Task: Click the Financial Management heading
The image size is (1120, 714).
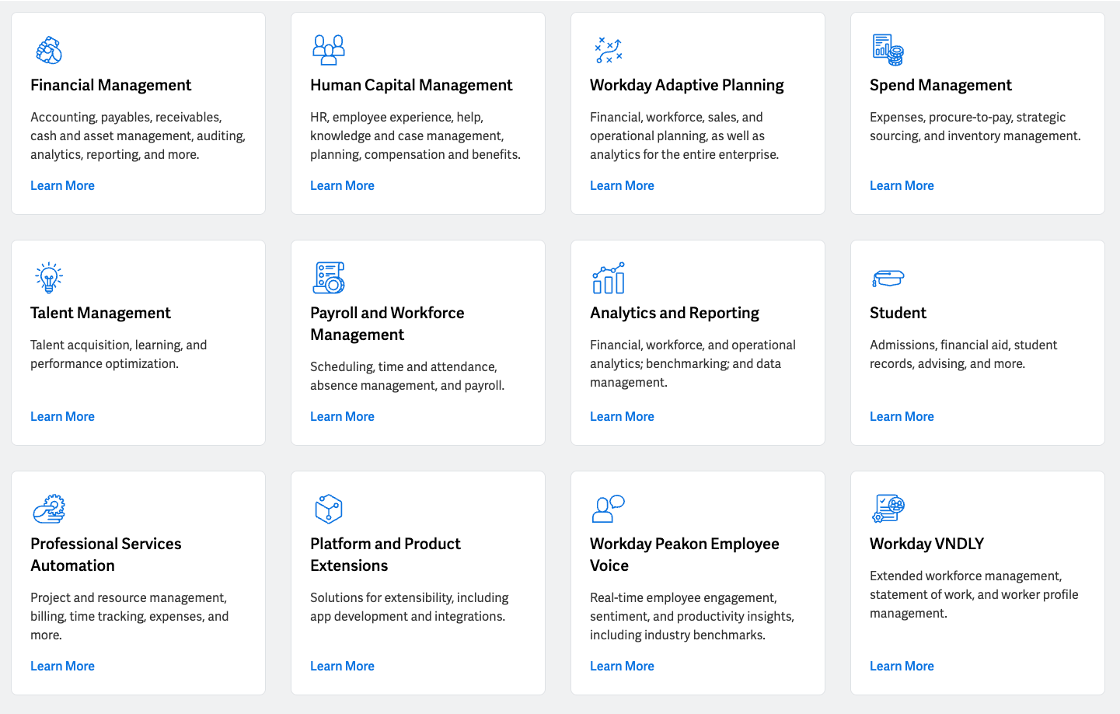Action: click(111, 86)
